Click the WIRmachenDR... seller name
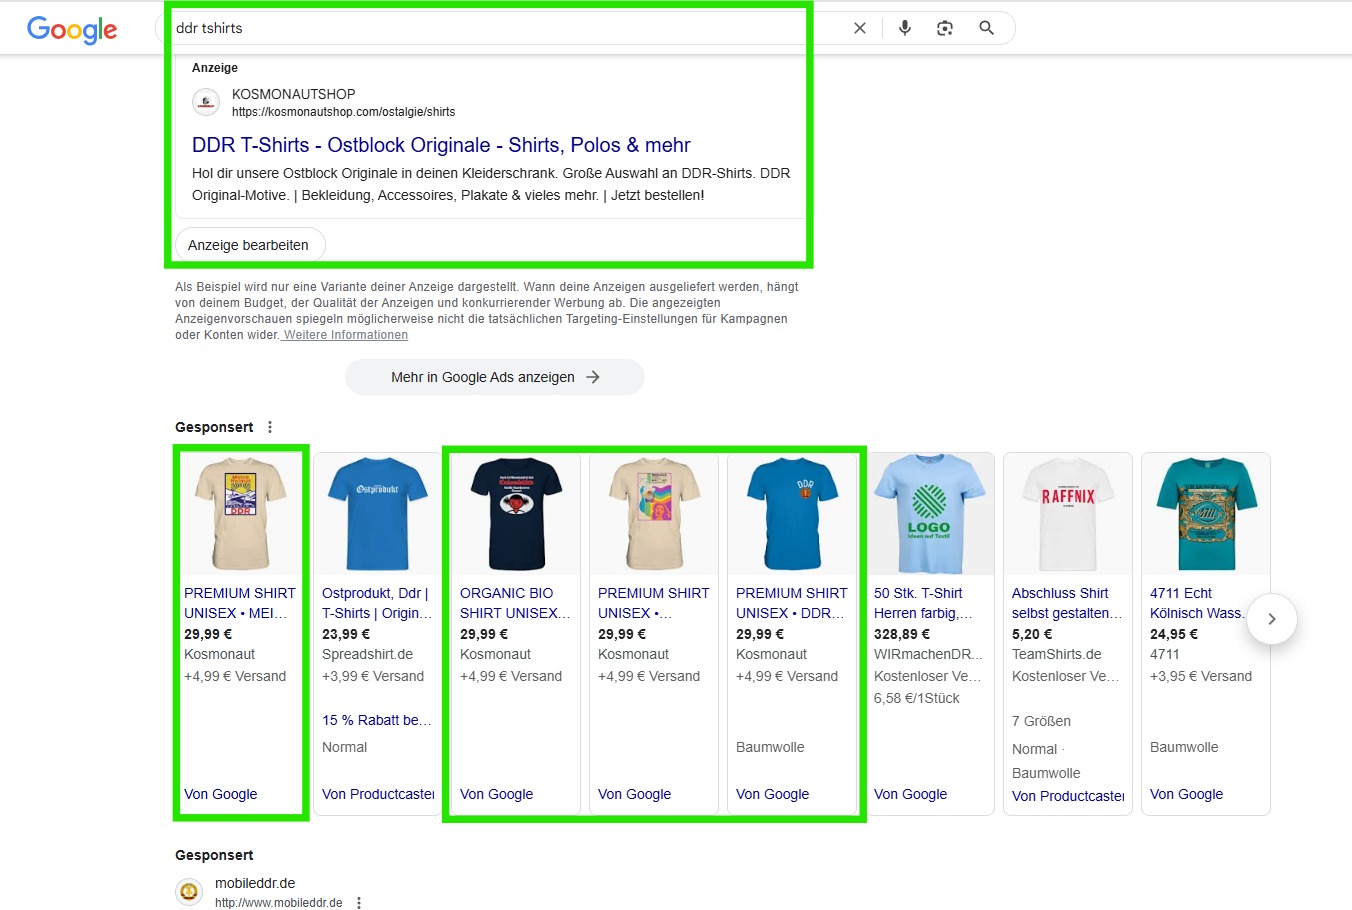The image size is (1352, 910). (x=928, y=654)
